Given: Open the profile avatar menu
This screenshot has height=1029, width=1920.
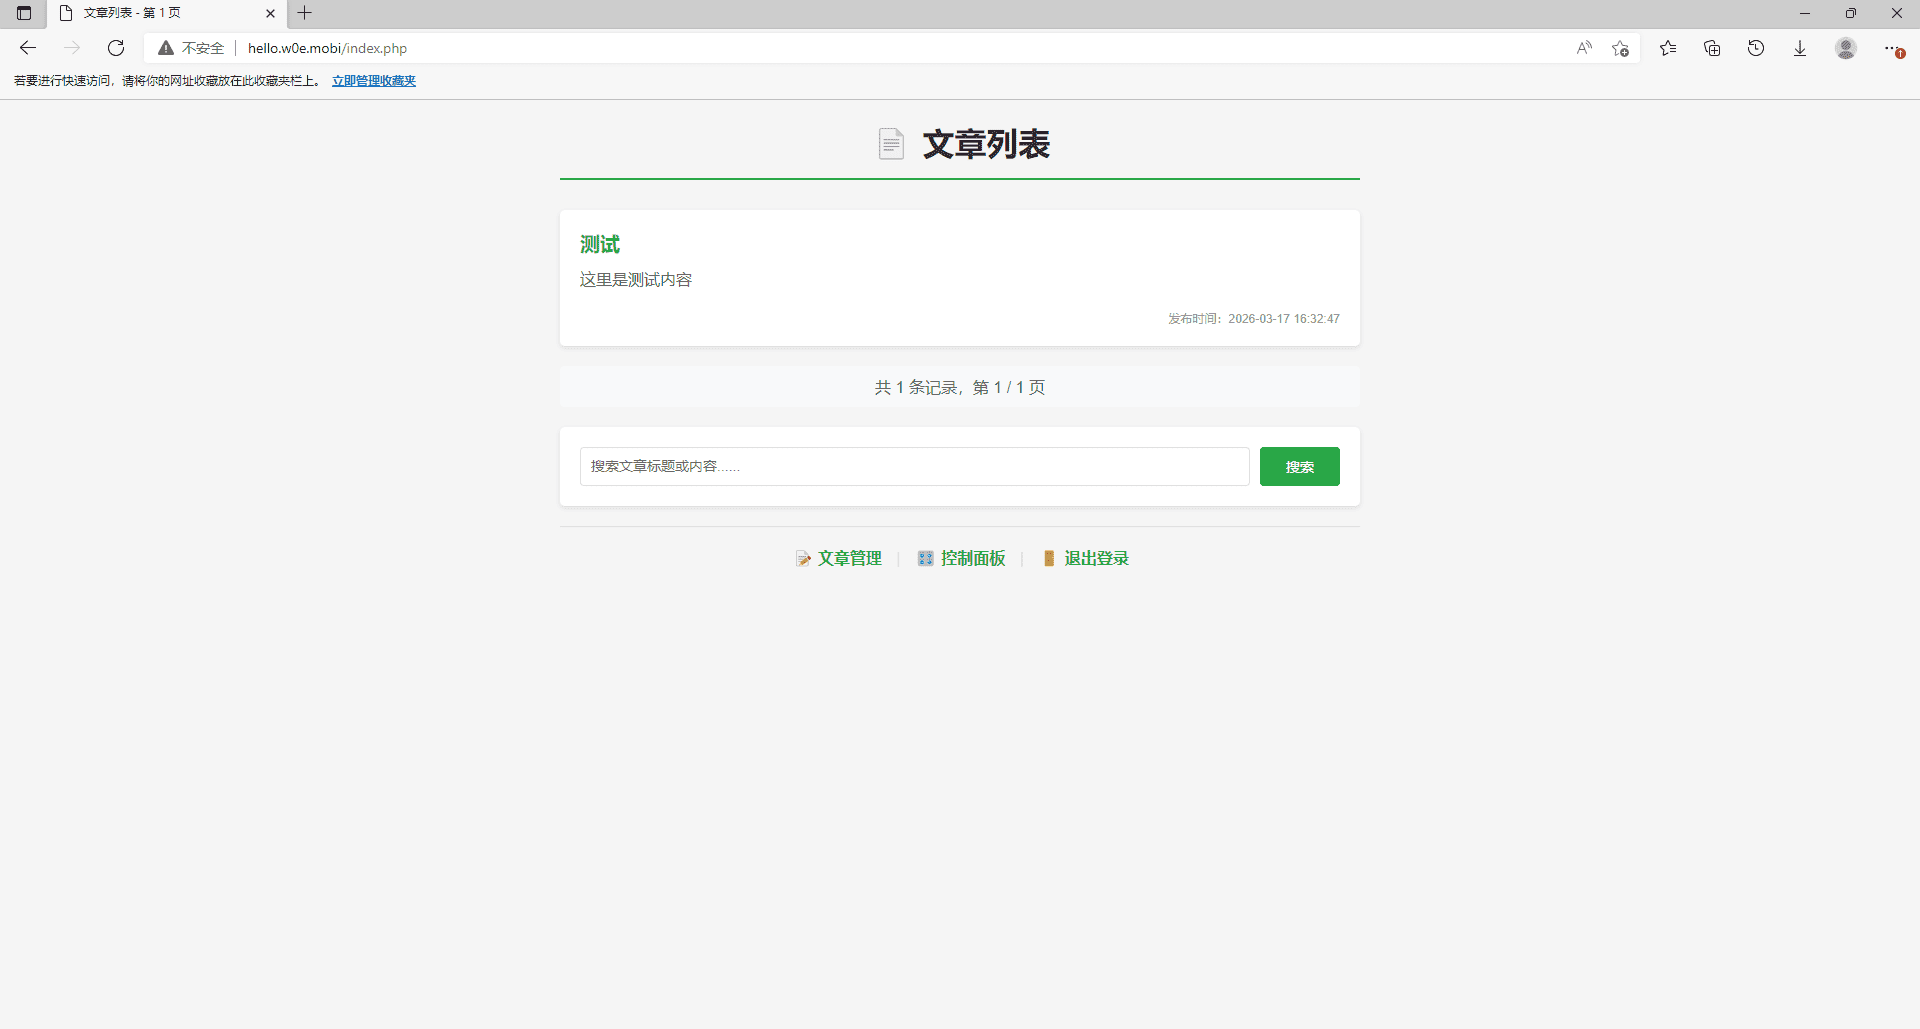Looking at the screenshot, I should point(1846,47).
